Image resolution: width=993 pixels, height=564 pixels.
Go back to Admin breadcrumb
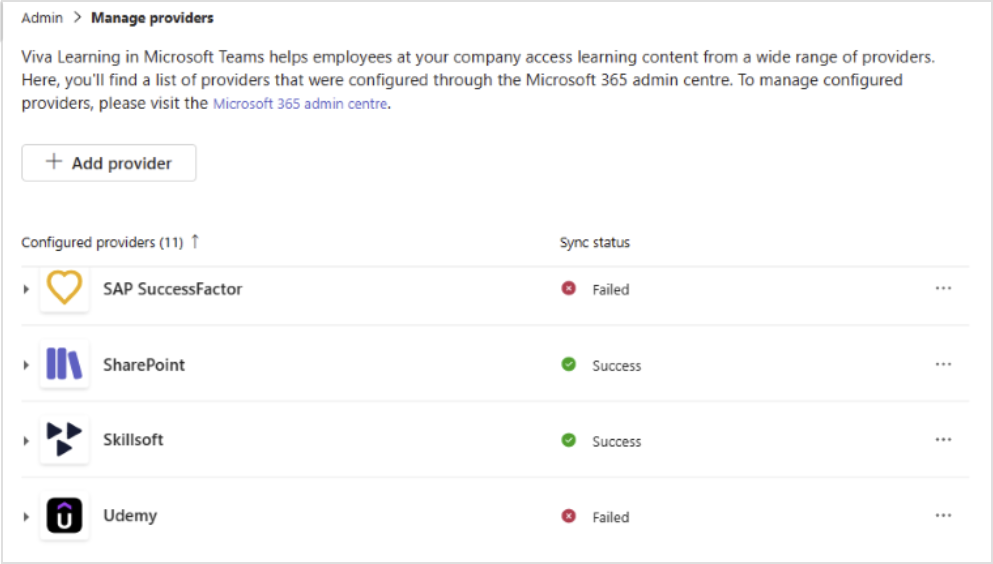tap(42, 18)
